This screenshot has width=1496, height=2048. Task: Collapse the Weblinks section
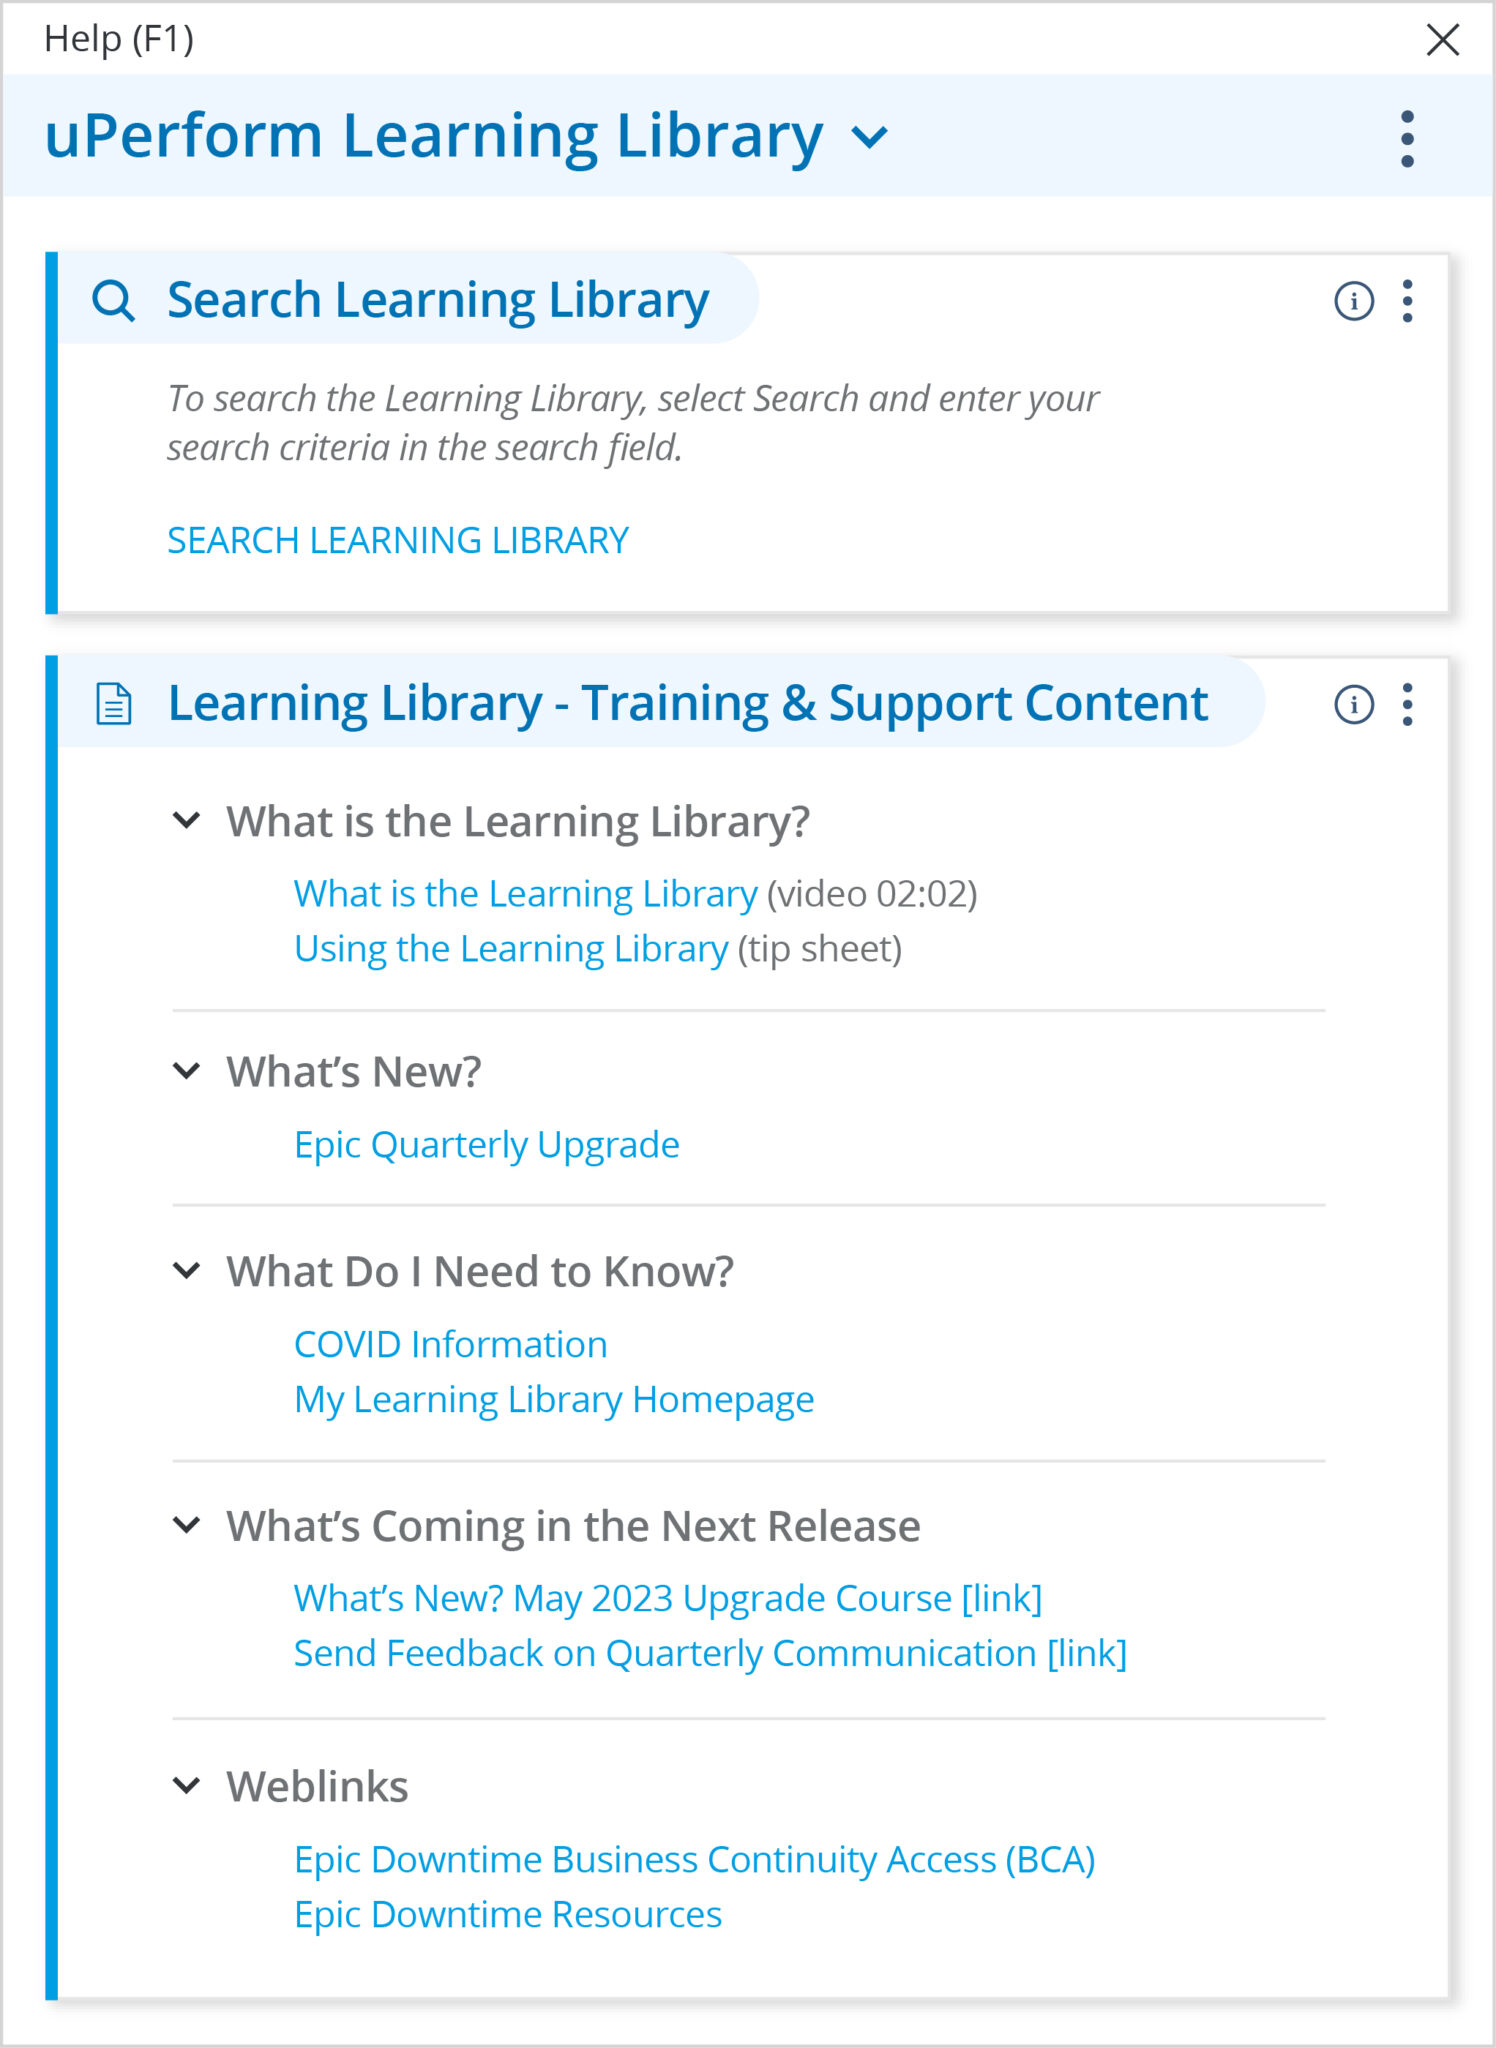tap(187, 1786)
